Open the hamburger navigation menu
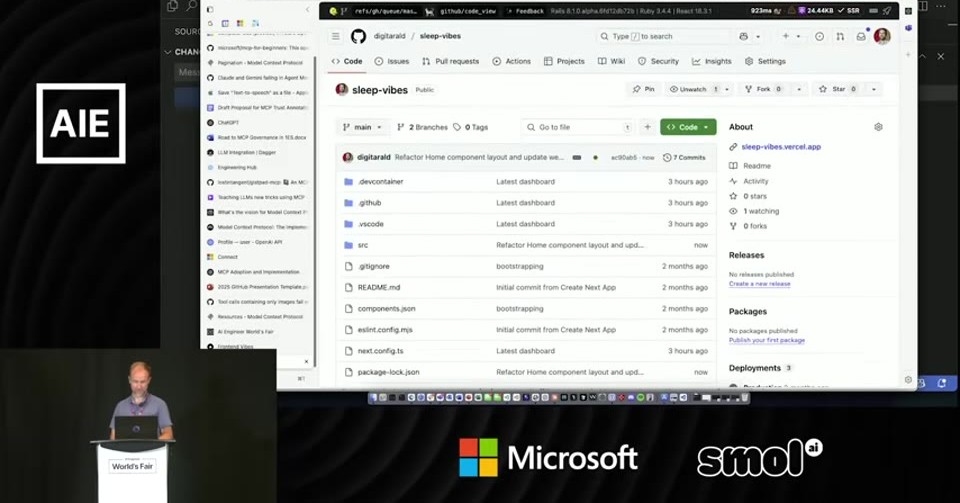The height and width of the screenshot is (503, 960). (x=336, y=36)
